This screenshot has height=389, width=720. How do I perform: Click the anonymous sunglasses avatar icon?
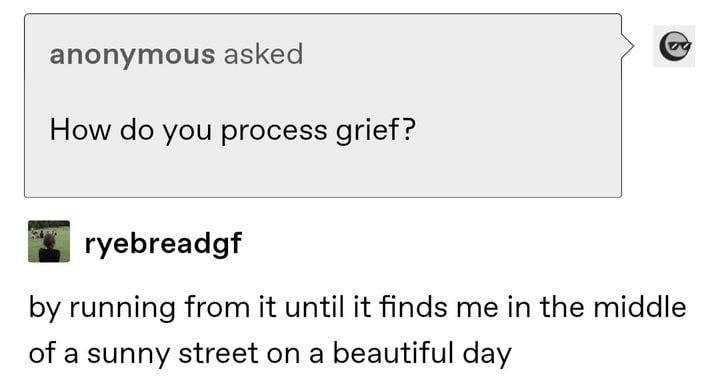[x=674, y=46]
